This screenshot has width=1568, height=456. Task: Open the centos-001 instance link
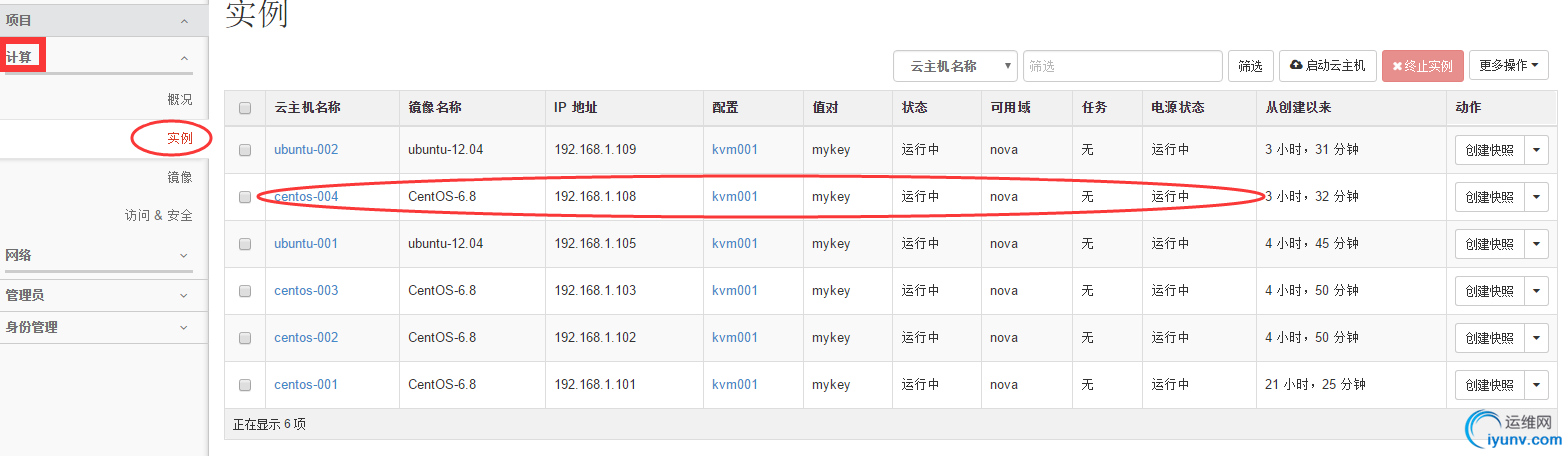[306, 385]
